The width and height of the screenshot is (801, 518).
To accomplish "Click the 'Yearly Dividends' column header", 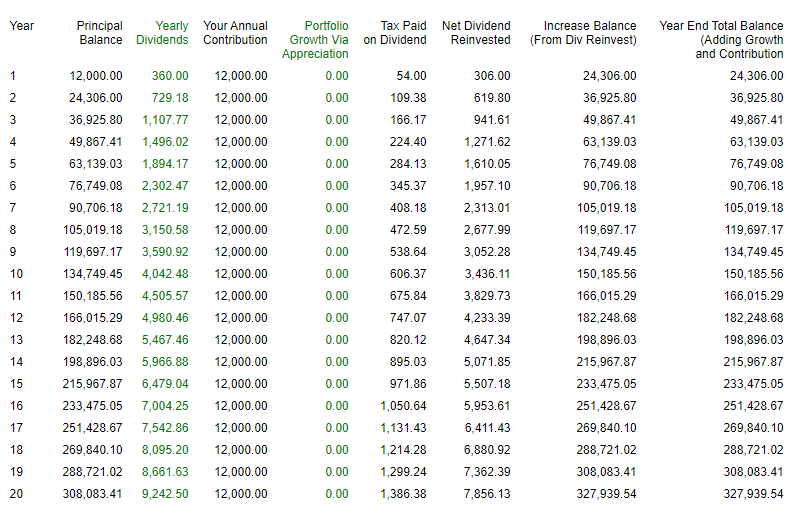I will tap(162, 33).
